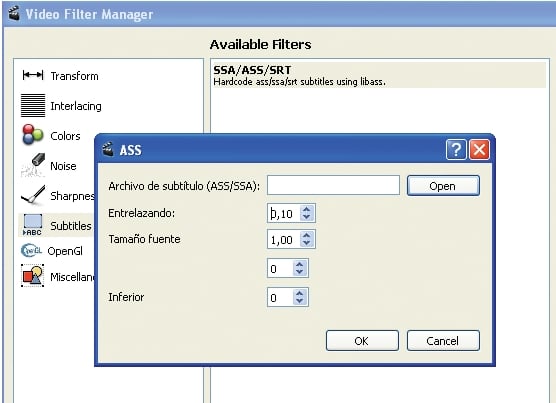Increase Tamaño fuente using the up arrow

point(307,235)
